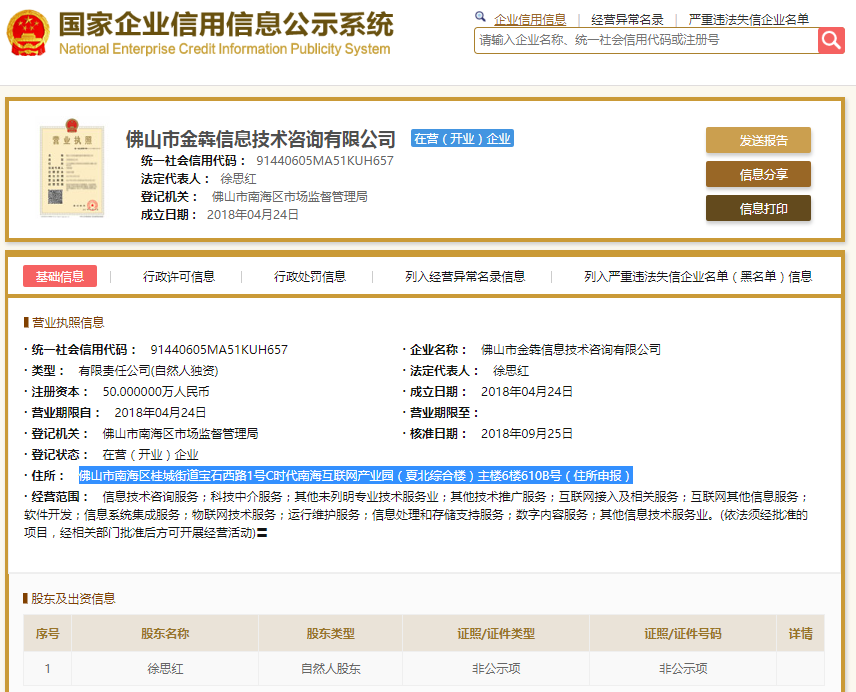The image size is (856, 692).
Task: Open the 经营异常名录 top link
Action: [627, 19]
